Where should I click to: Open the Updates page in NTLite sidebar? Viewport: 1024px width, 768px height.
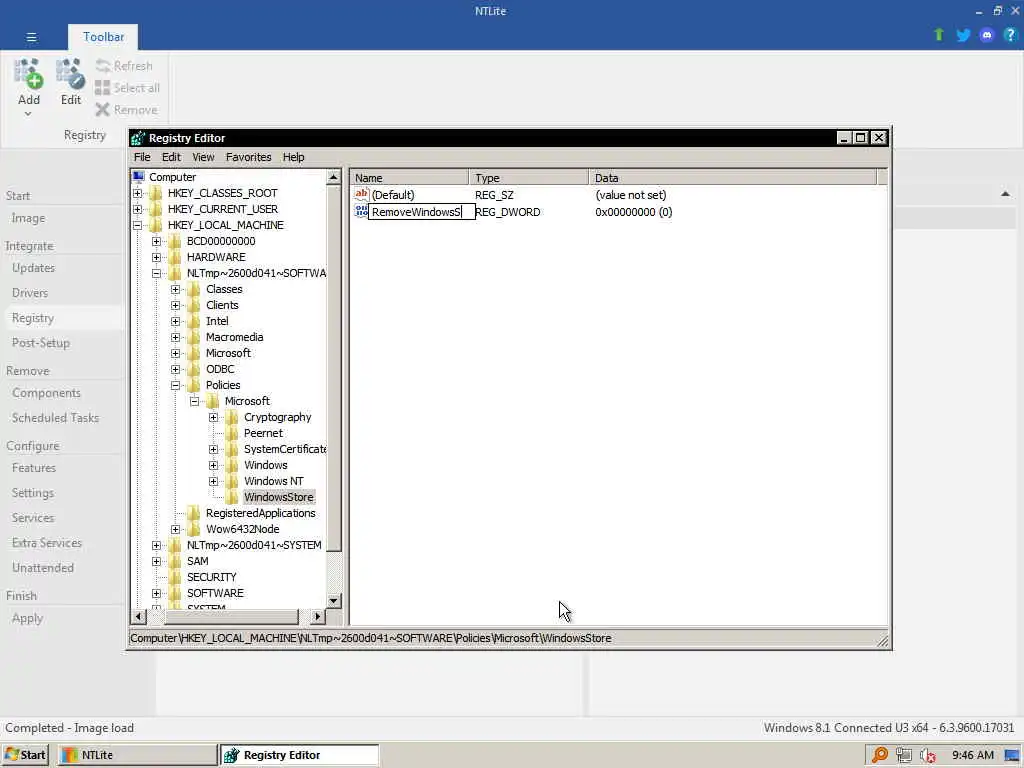pos(33,268)
